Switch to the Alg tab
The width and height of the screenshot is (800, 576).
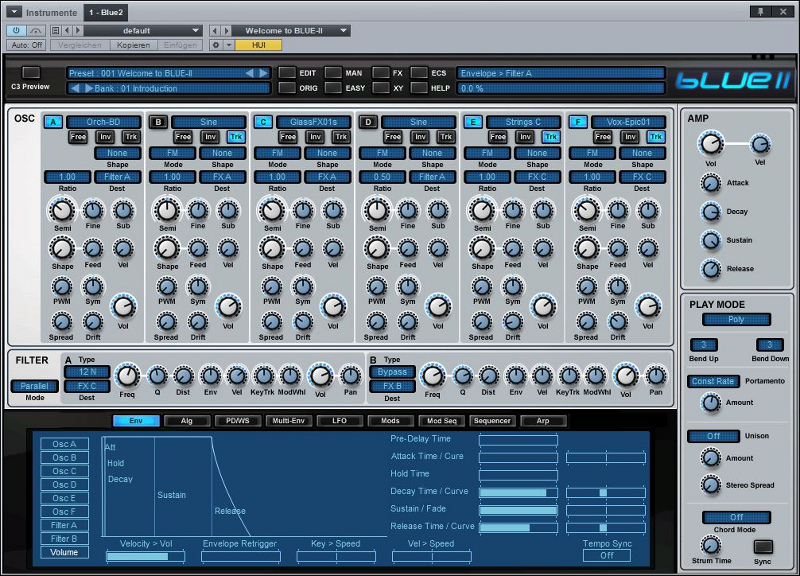pos(187,421)
